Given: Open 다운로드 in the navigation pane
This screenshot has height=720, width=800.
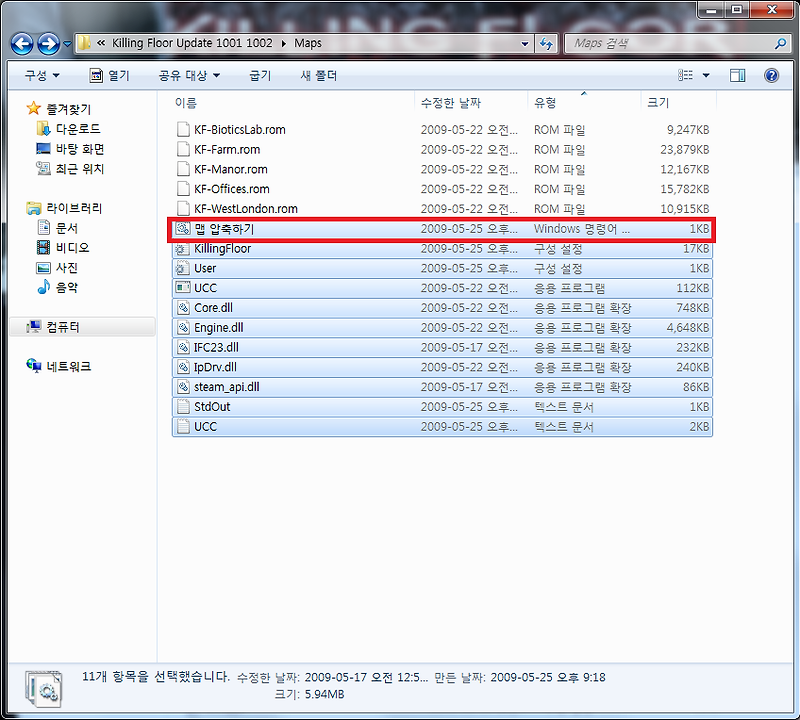Looking at the screenshot, I should pos(78,129).
